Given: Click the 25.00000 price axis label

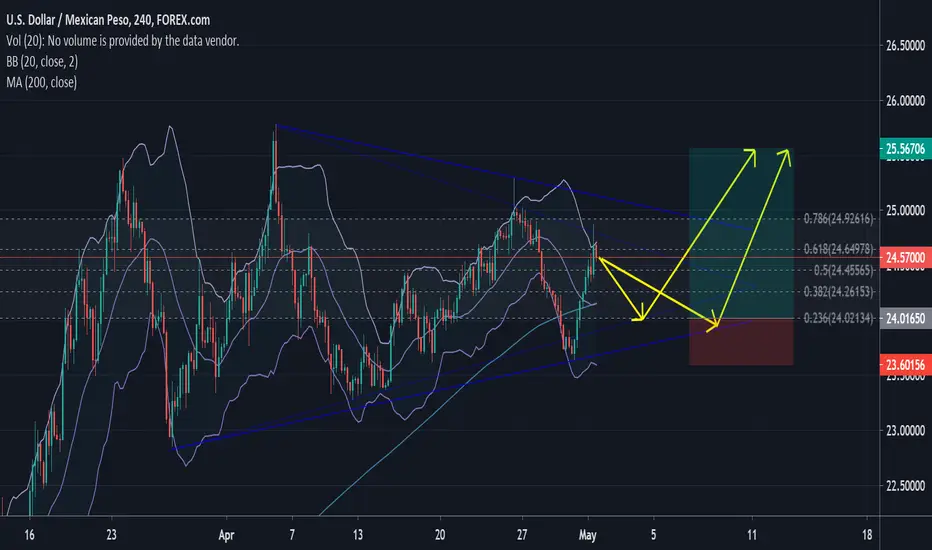Looking at the screenshot, I should [905, 210].
